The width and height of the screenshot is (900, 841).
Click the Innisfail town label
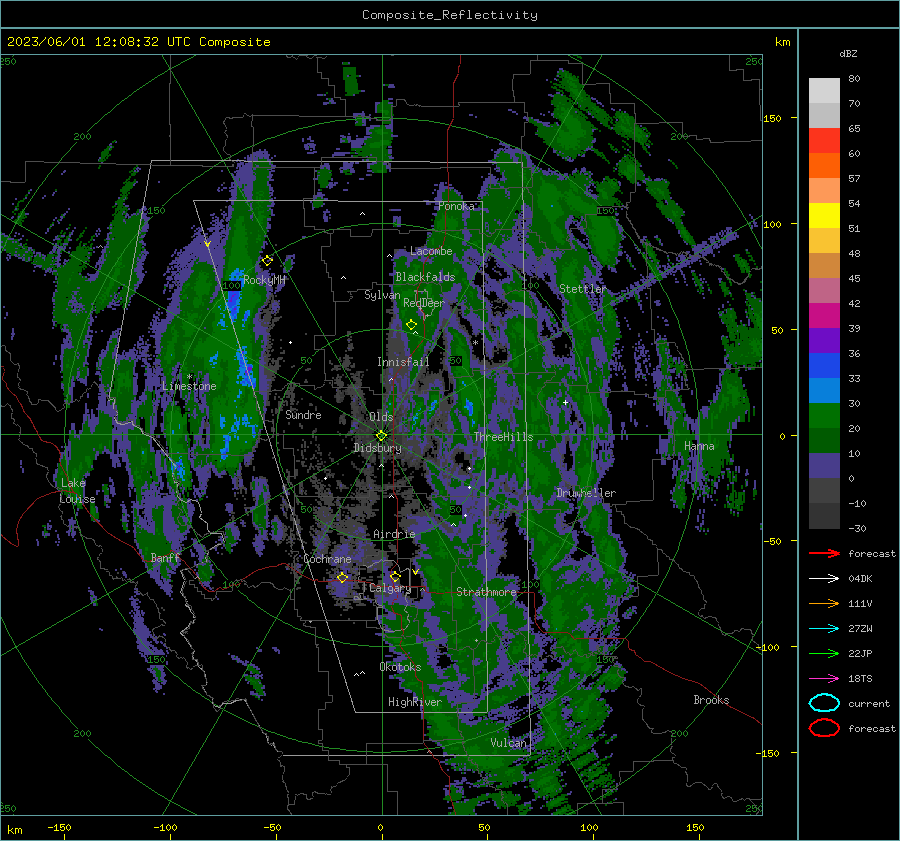[403, 362]
